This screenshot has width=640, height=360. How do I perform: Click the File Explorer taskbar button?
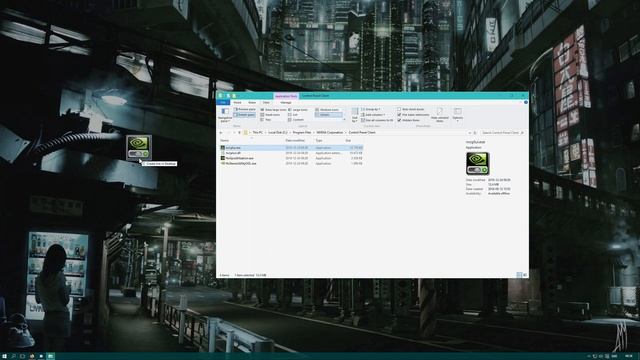pos(51,356)
